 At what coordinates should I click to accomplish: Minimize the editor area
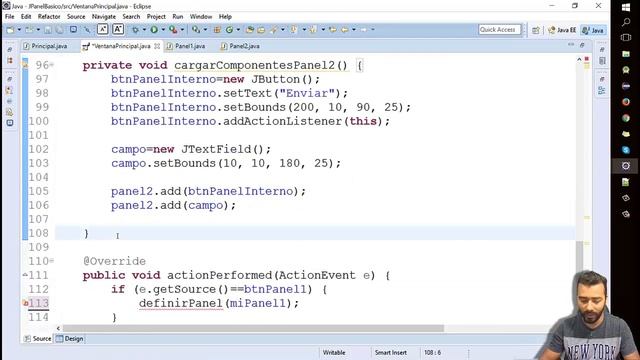[x=571, y=45]
